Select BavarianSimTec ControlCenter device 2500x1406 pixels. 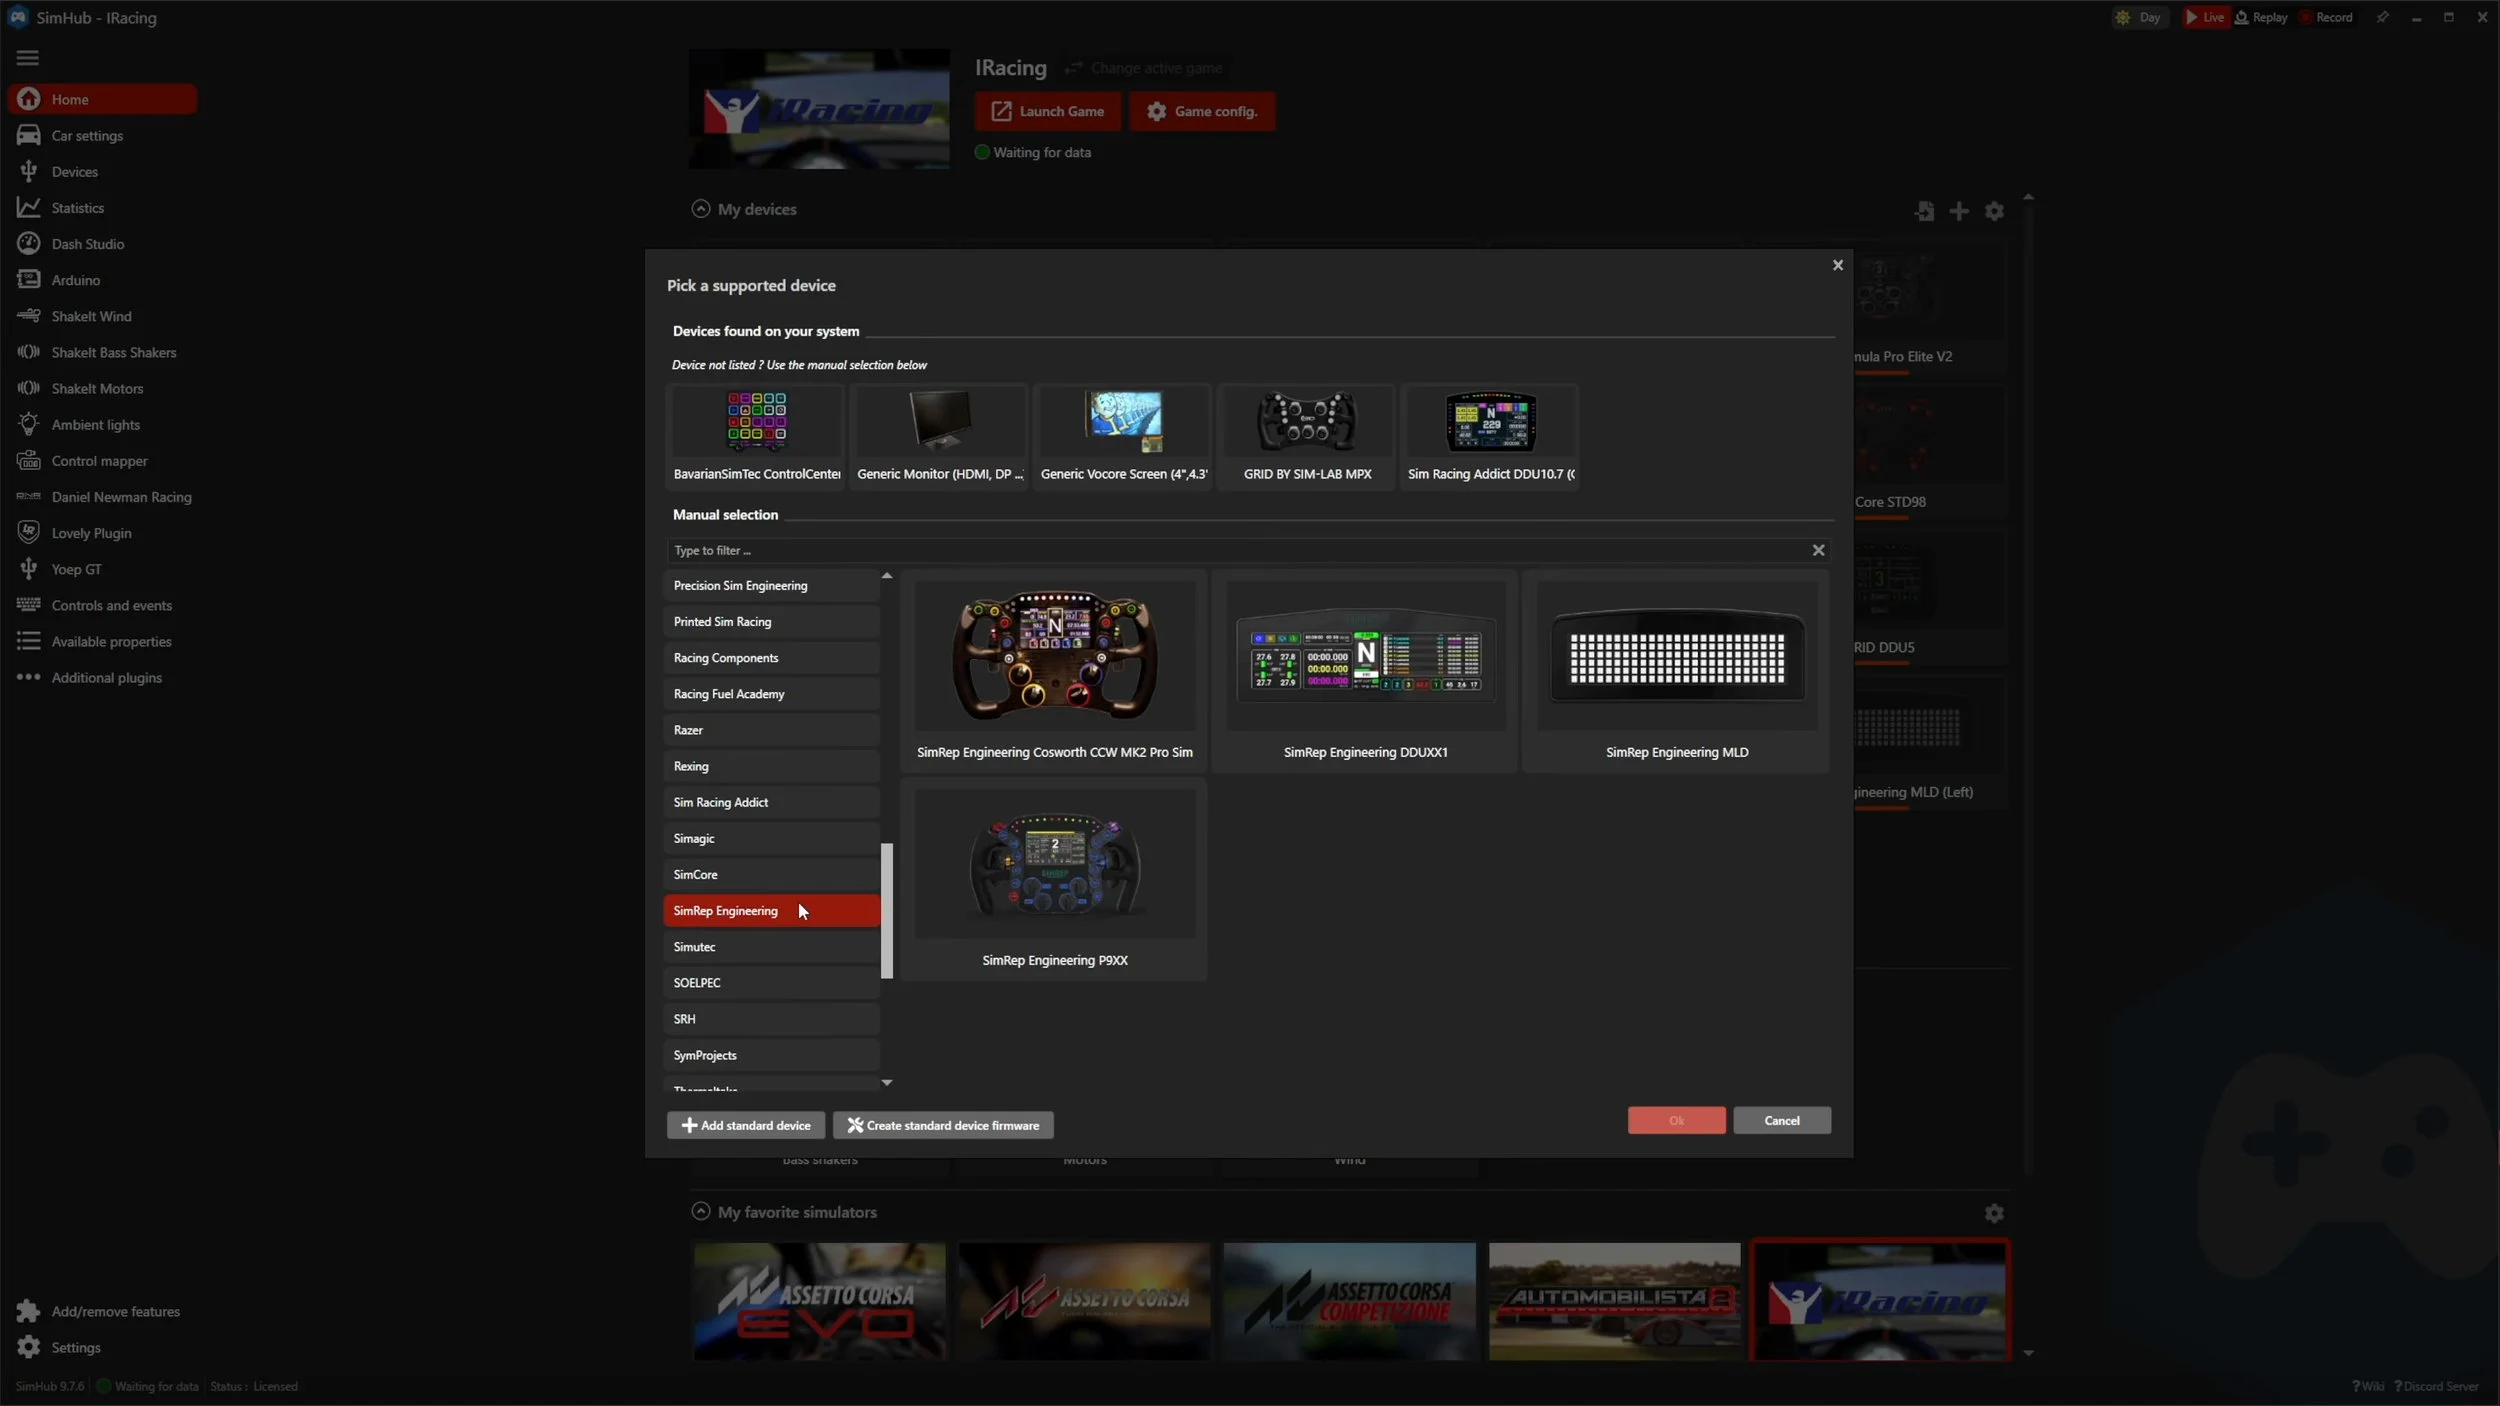click(x=757, y=437)
